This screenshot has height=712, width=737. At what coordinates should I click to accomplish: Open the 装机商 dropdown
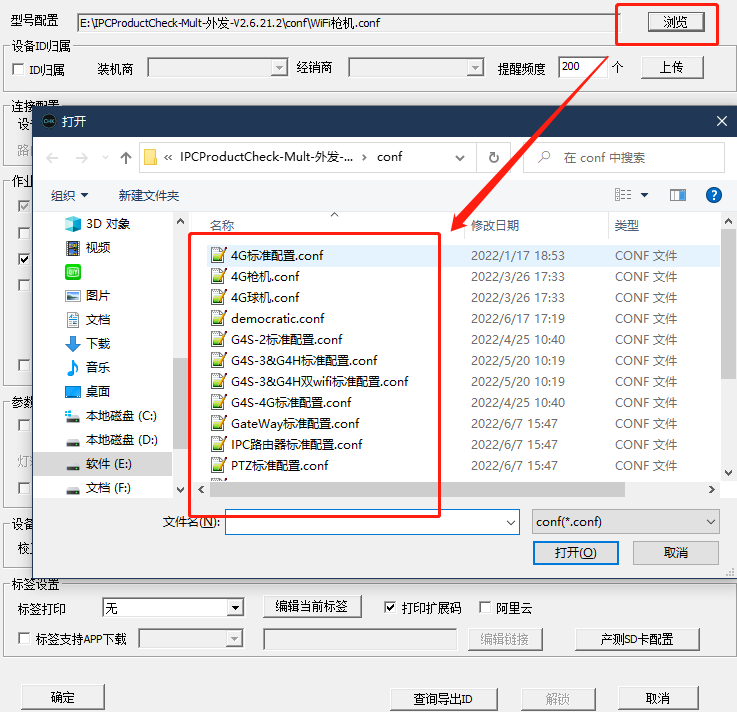coord(218,68)
